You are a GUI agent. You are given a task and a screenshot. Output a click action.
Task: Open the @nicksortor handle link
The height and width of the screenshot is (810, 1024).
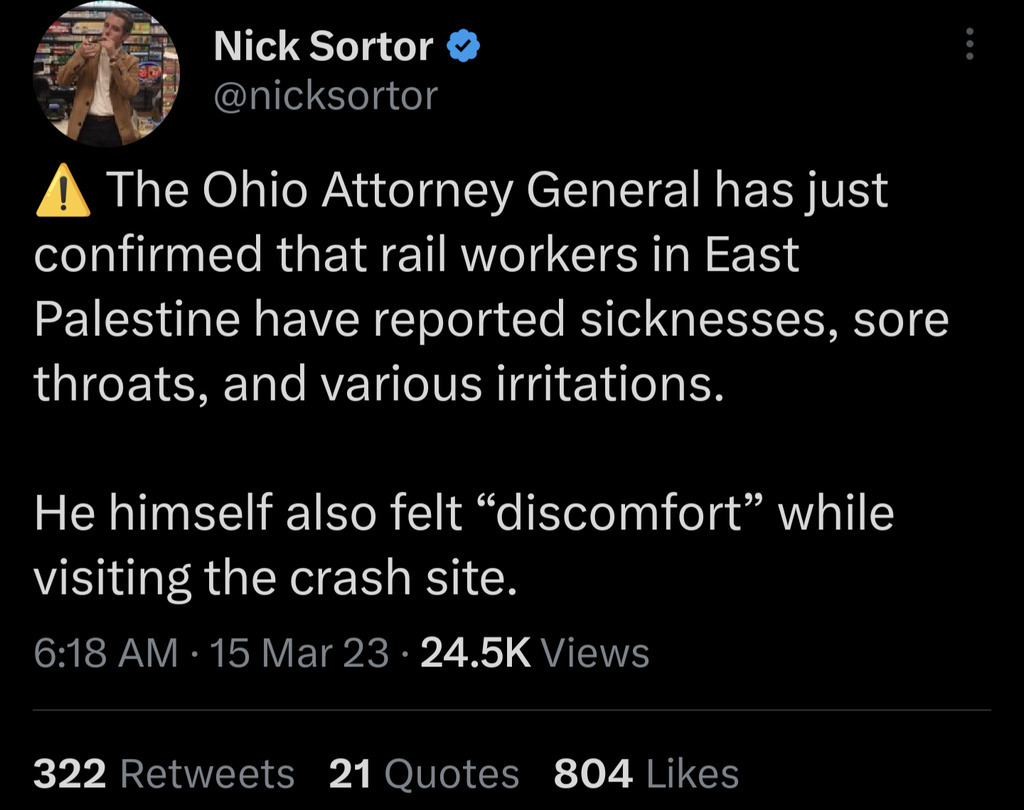pos(325,96)
